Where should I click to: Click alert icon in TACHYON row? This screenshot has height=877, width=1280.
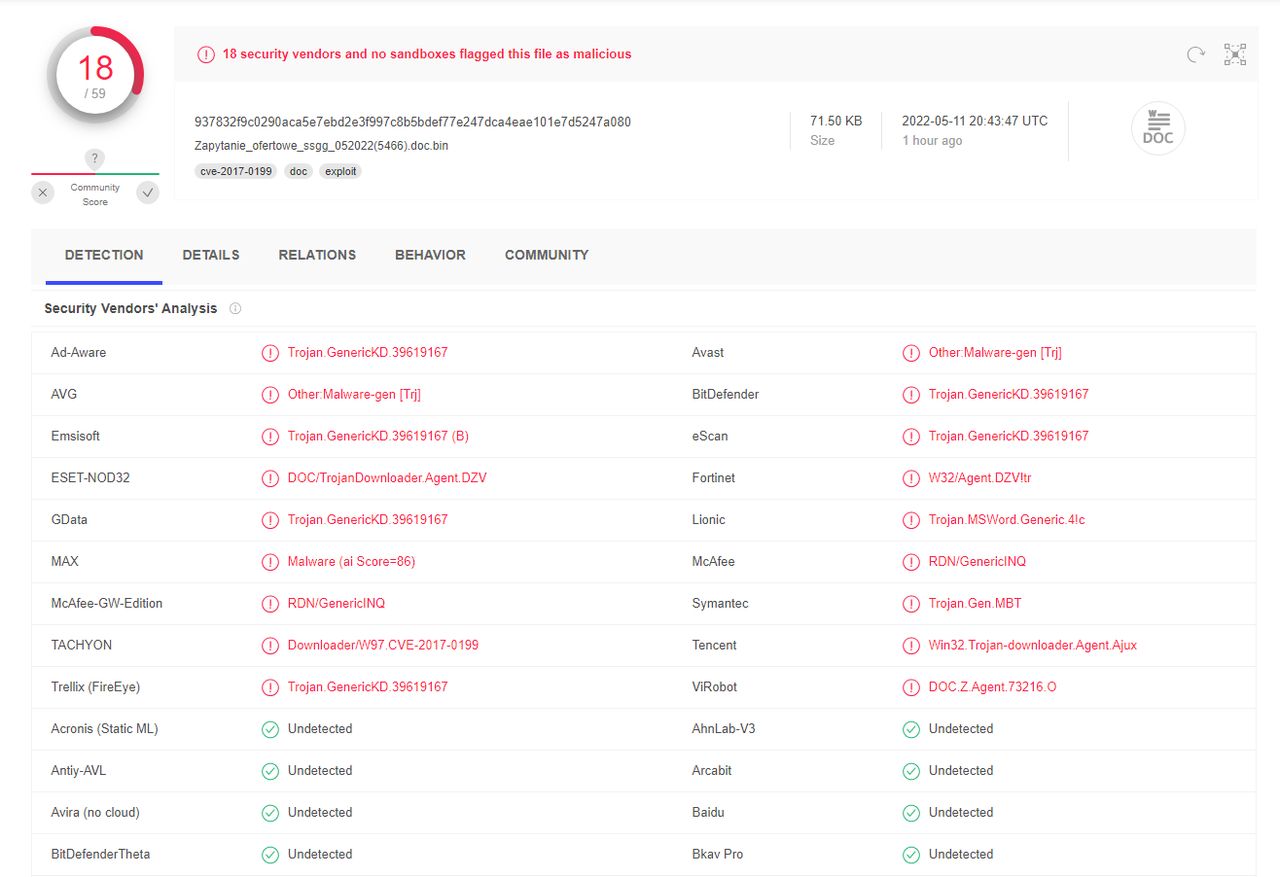click(270, 645)
